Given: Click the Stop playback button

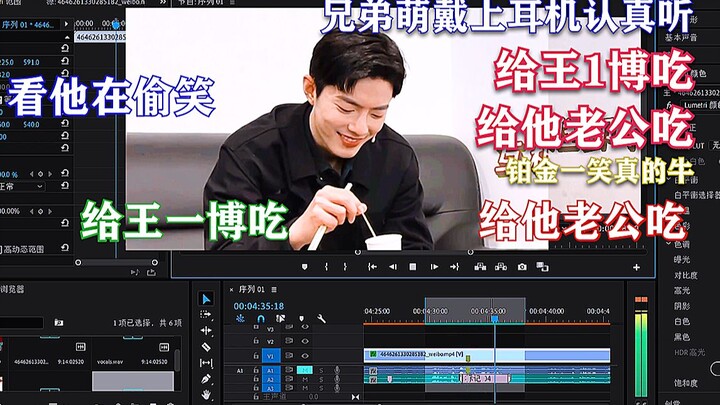Looking at the screenshot, I should [412, 267].
